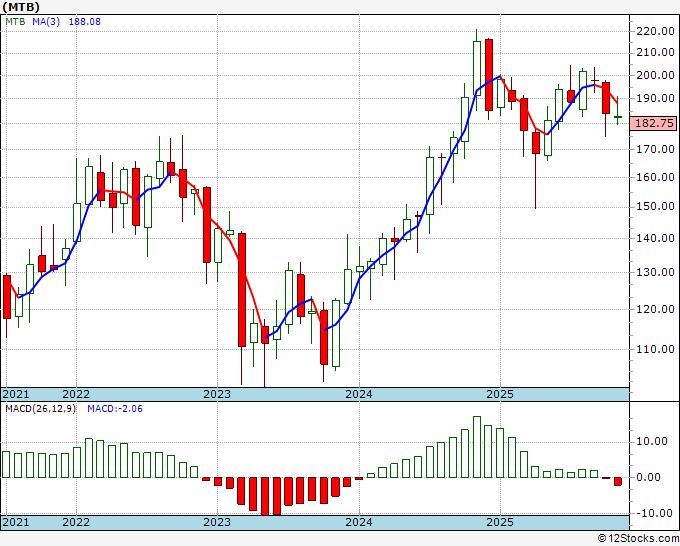Click the 2023 label on MACD axis
The height and width of the screenshot is (546, 680).
(x=217, y=522)
